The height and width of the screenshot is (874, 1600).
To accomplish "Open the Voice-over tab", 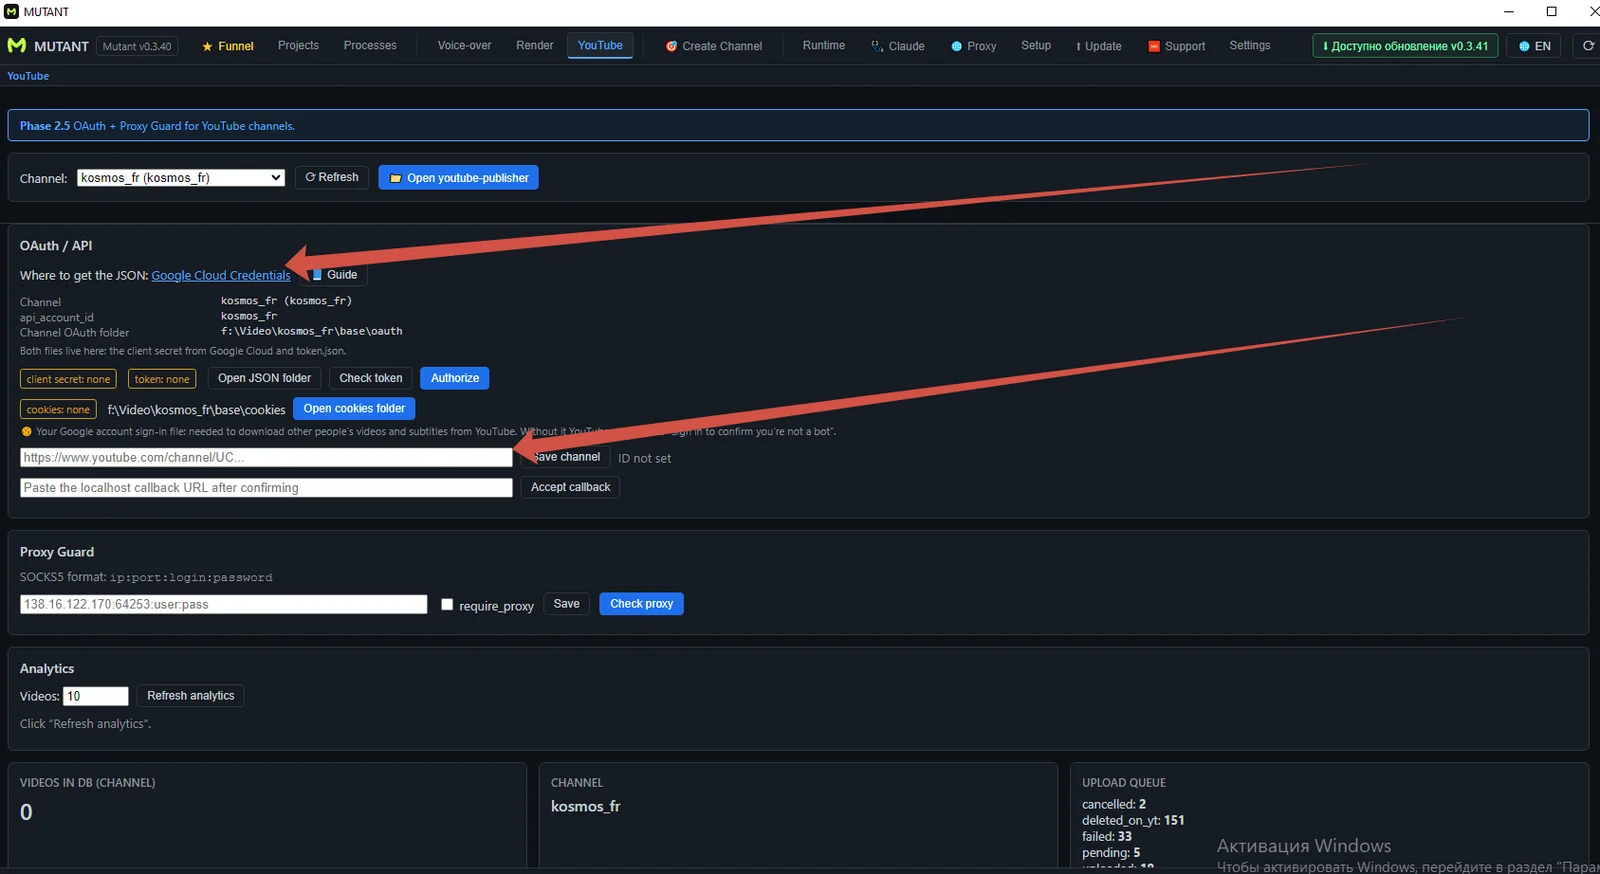I will [x=464, y=46].
